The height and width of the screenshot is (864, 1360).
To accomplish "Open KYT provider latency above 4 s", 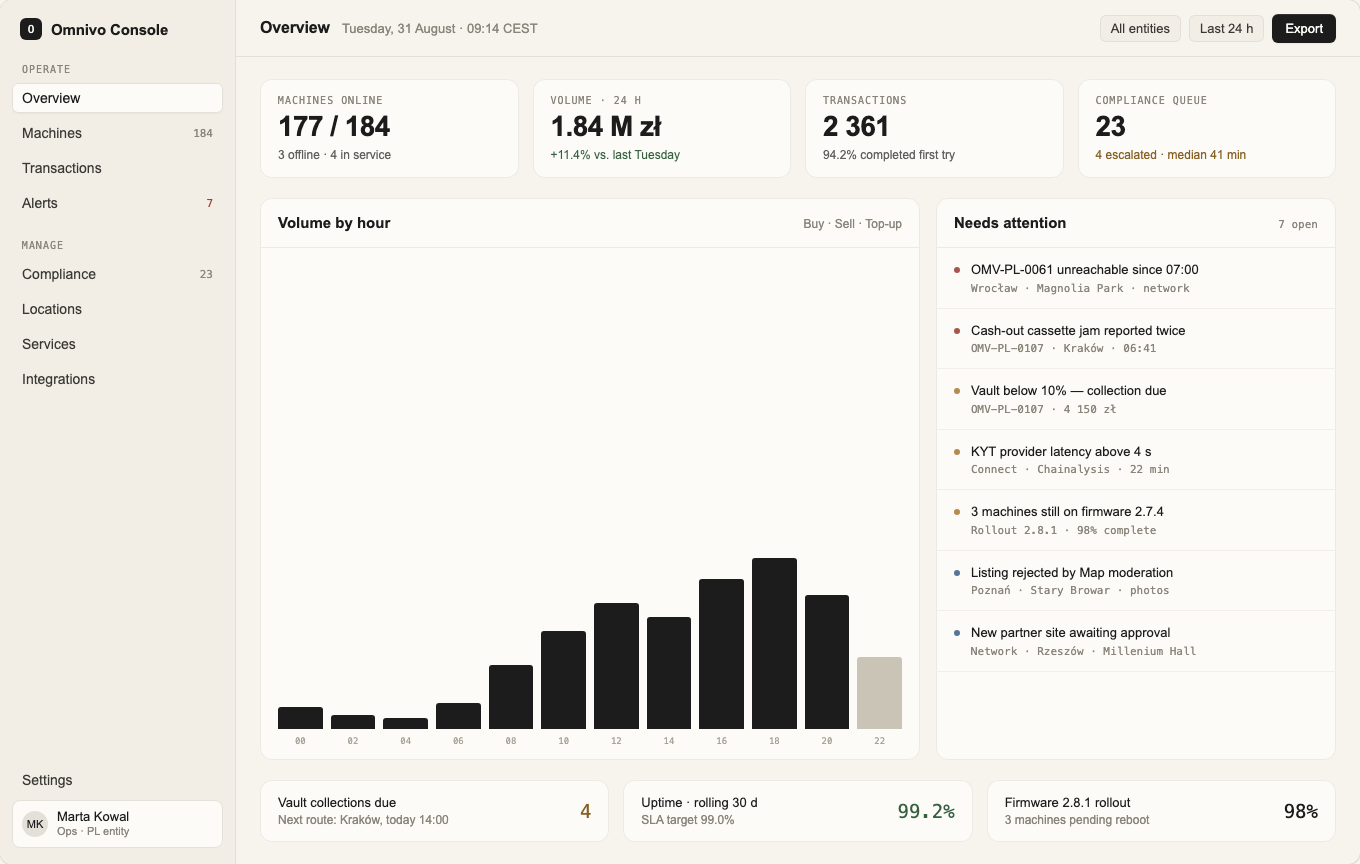I will 1136,460.
